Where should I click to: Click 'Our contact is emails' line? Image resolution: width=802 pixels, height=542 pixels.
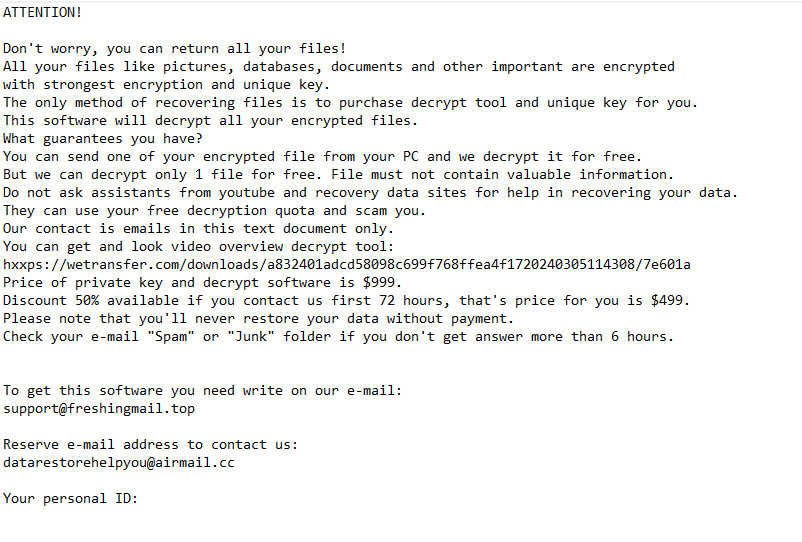tap(198, 229)
